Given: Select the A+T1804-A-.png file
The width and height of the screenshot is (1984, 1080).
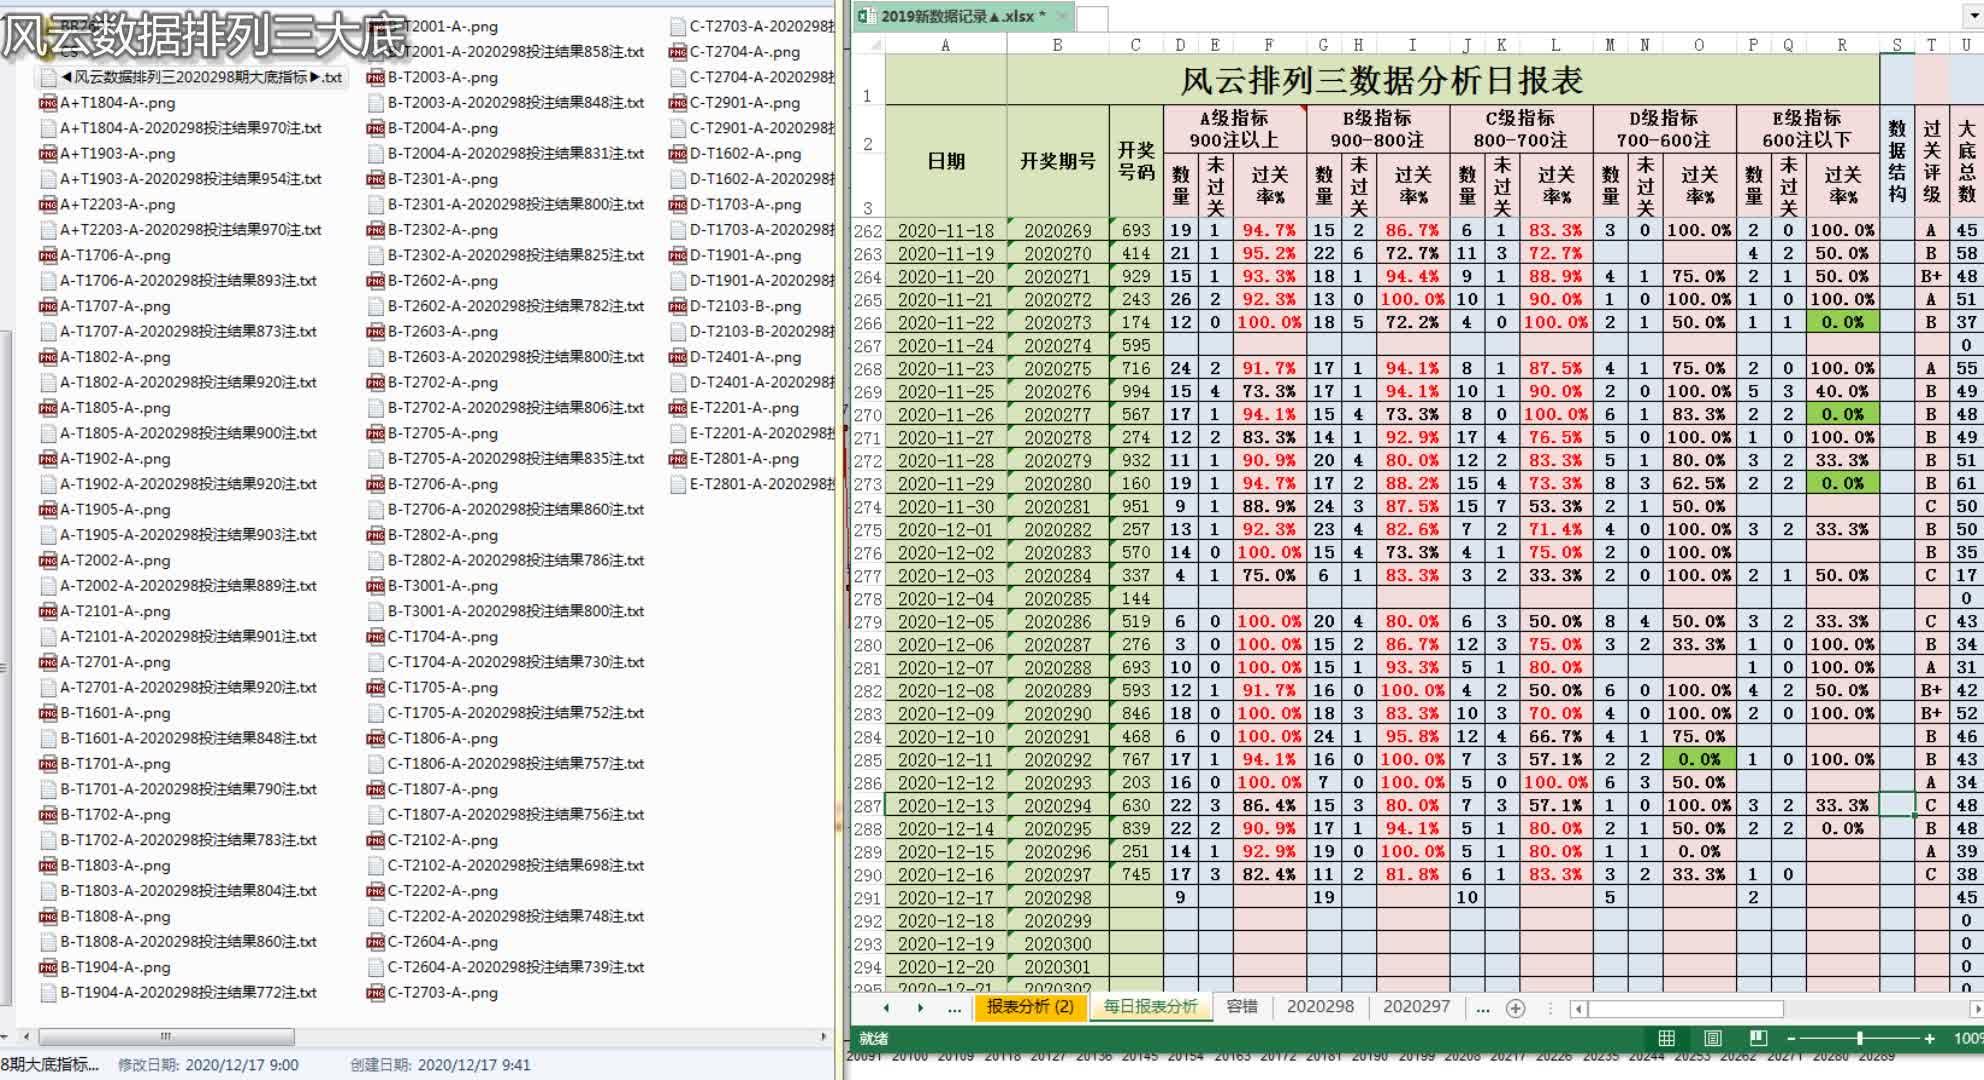Looking at the screenshot, I should pos(107,102).
